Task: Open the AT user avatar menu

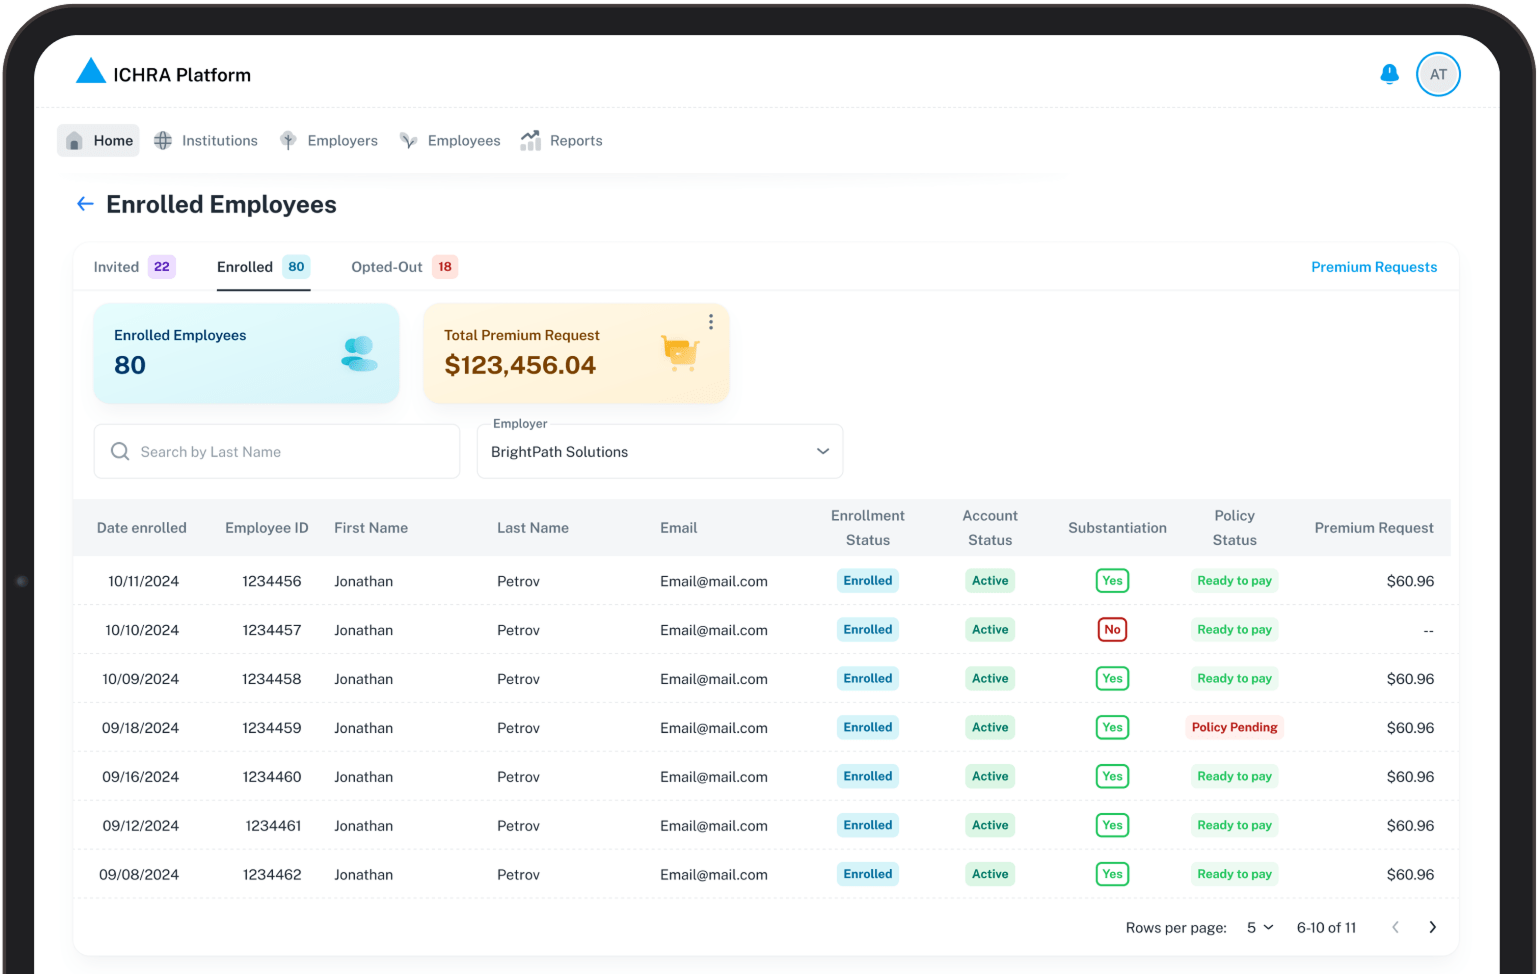Action: 1438,74
